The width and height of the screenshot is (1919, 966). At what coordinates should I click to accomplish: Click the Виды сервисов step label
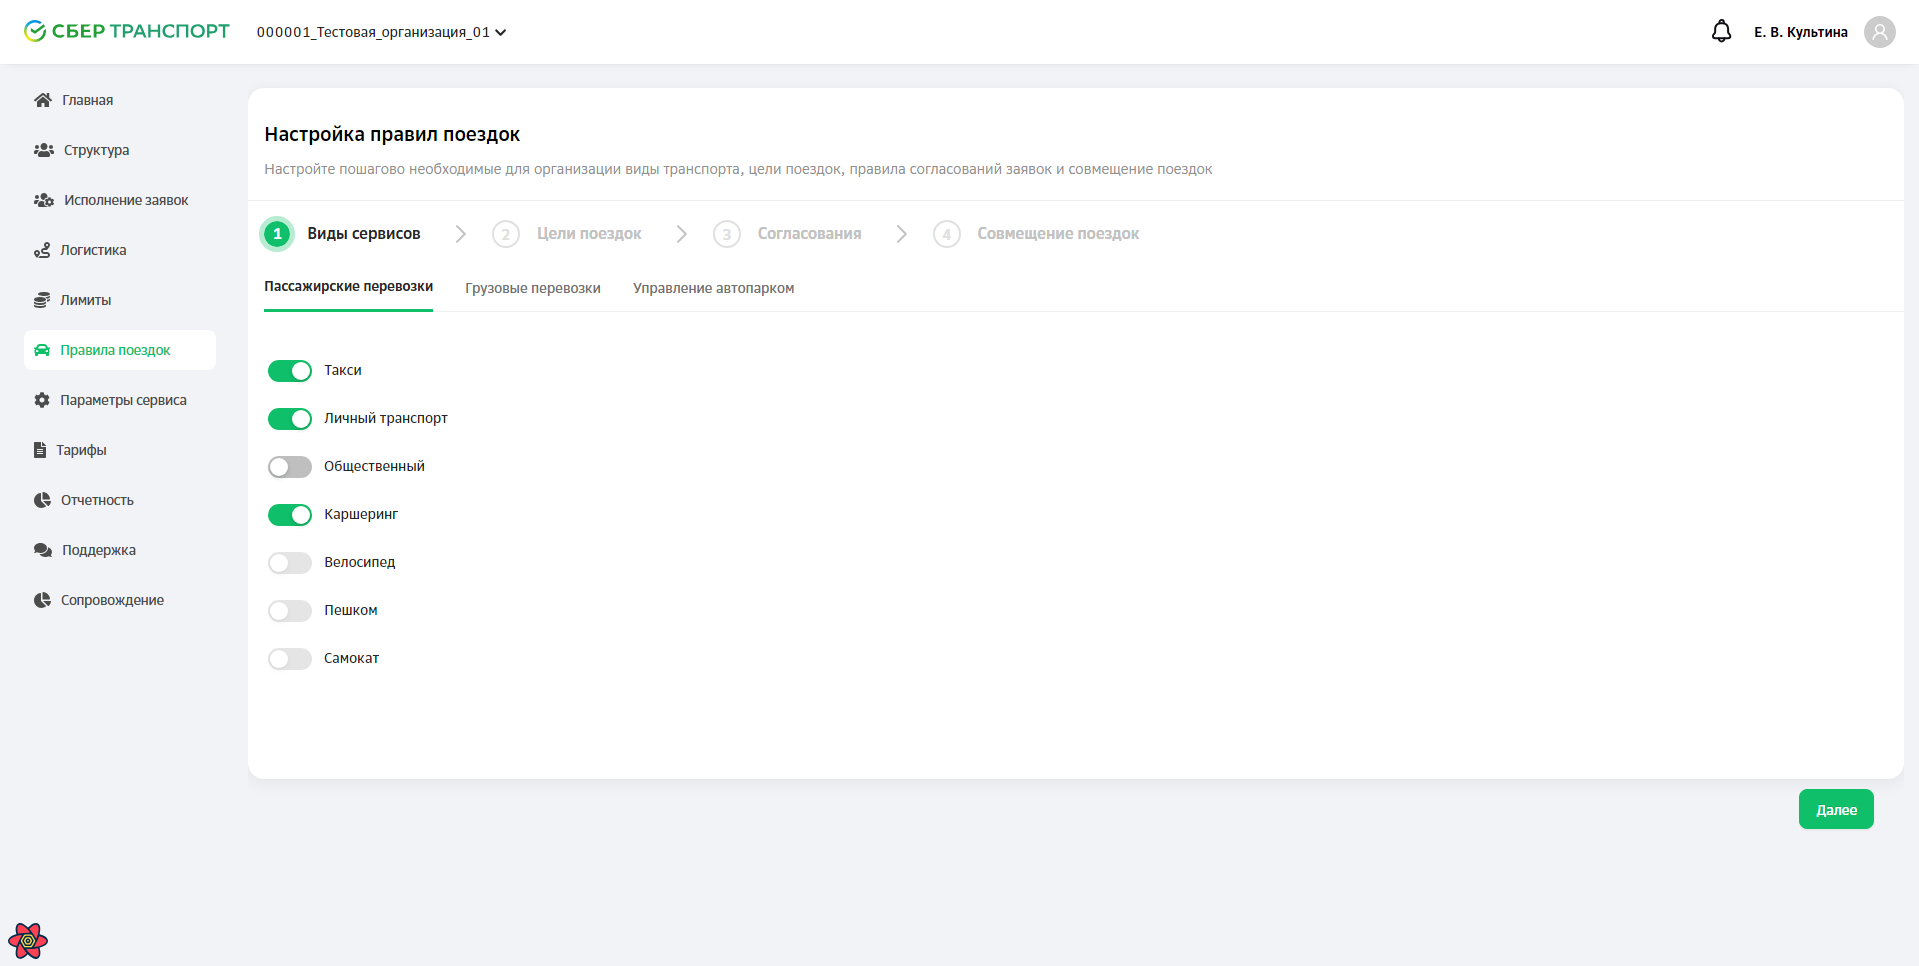pyautogui.click(x=364, y=234)
